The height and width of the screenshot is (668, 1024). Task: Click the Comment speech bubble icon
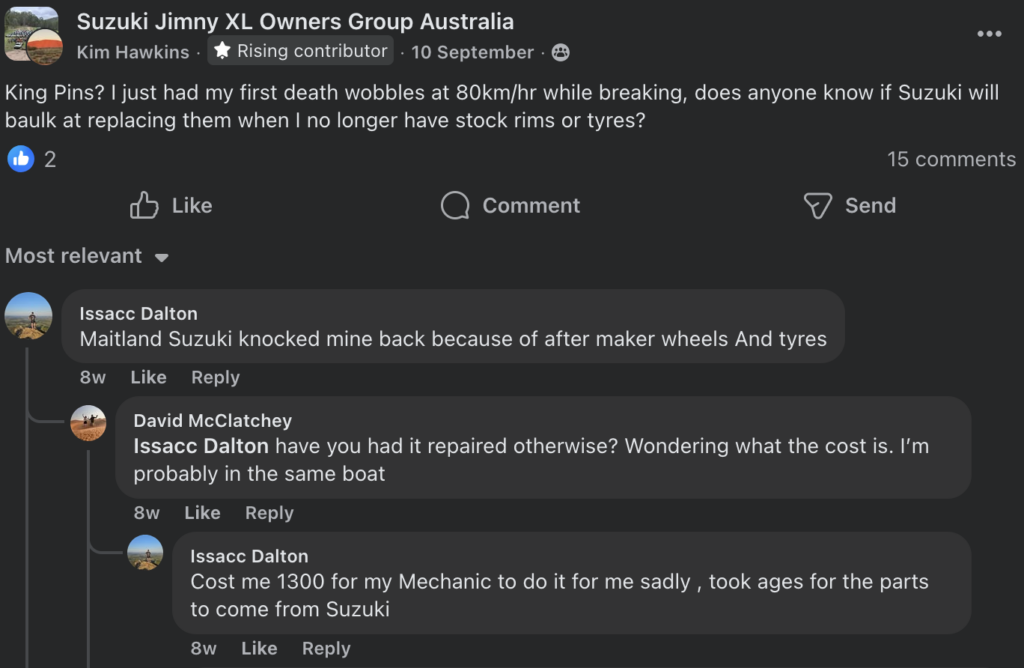click(455, 206)
